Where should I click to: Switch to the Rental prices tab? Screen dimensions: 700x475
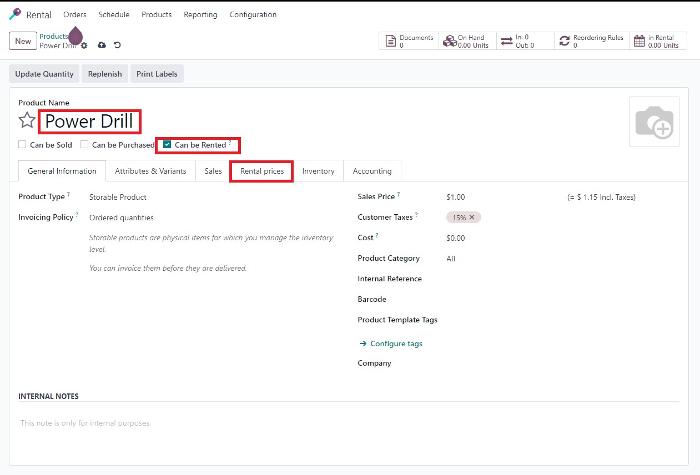coord(262,171)
